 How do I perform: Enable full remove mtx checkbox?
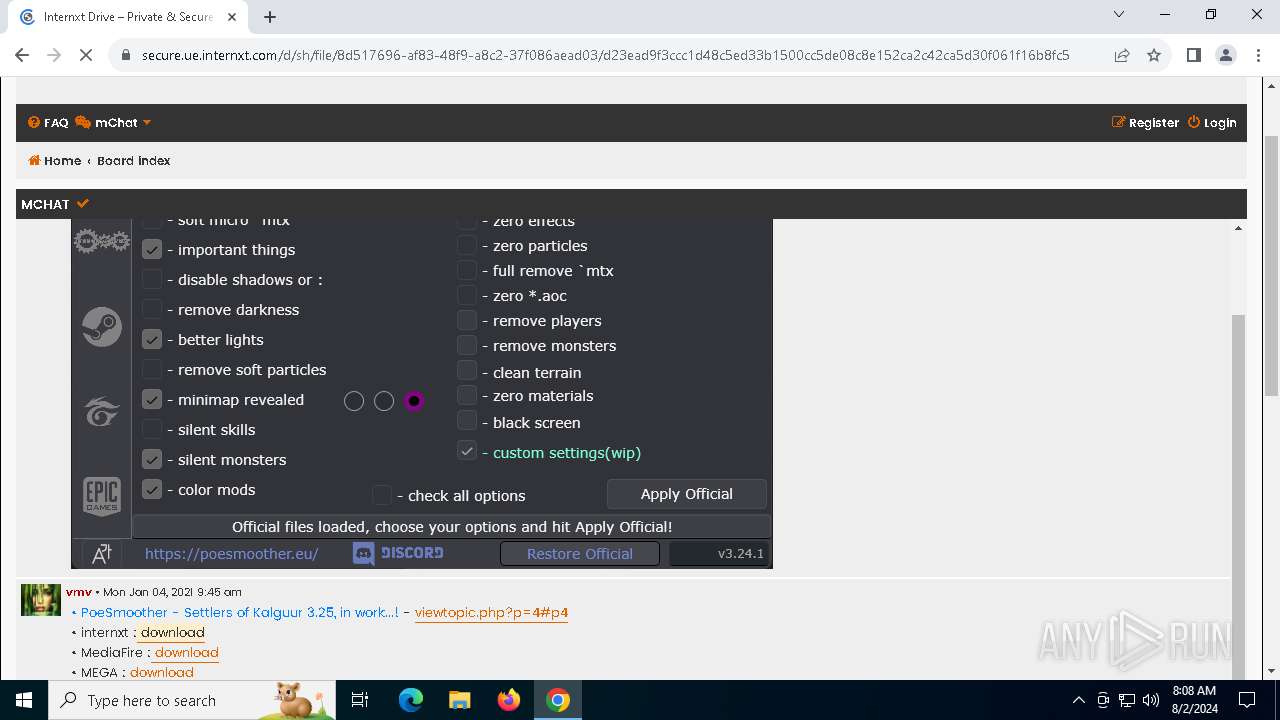pos(467,270)
